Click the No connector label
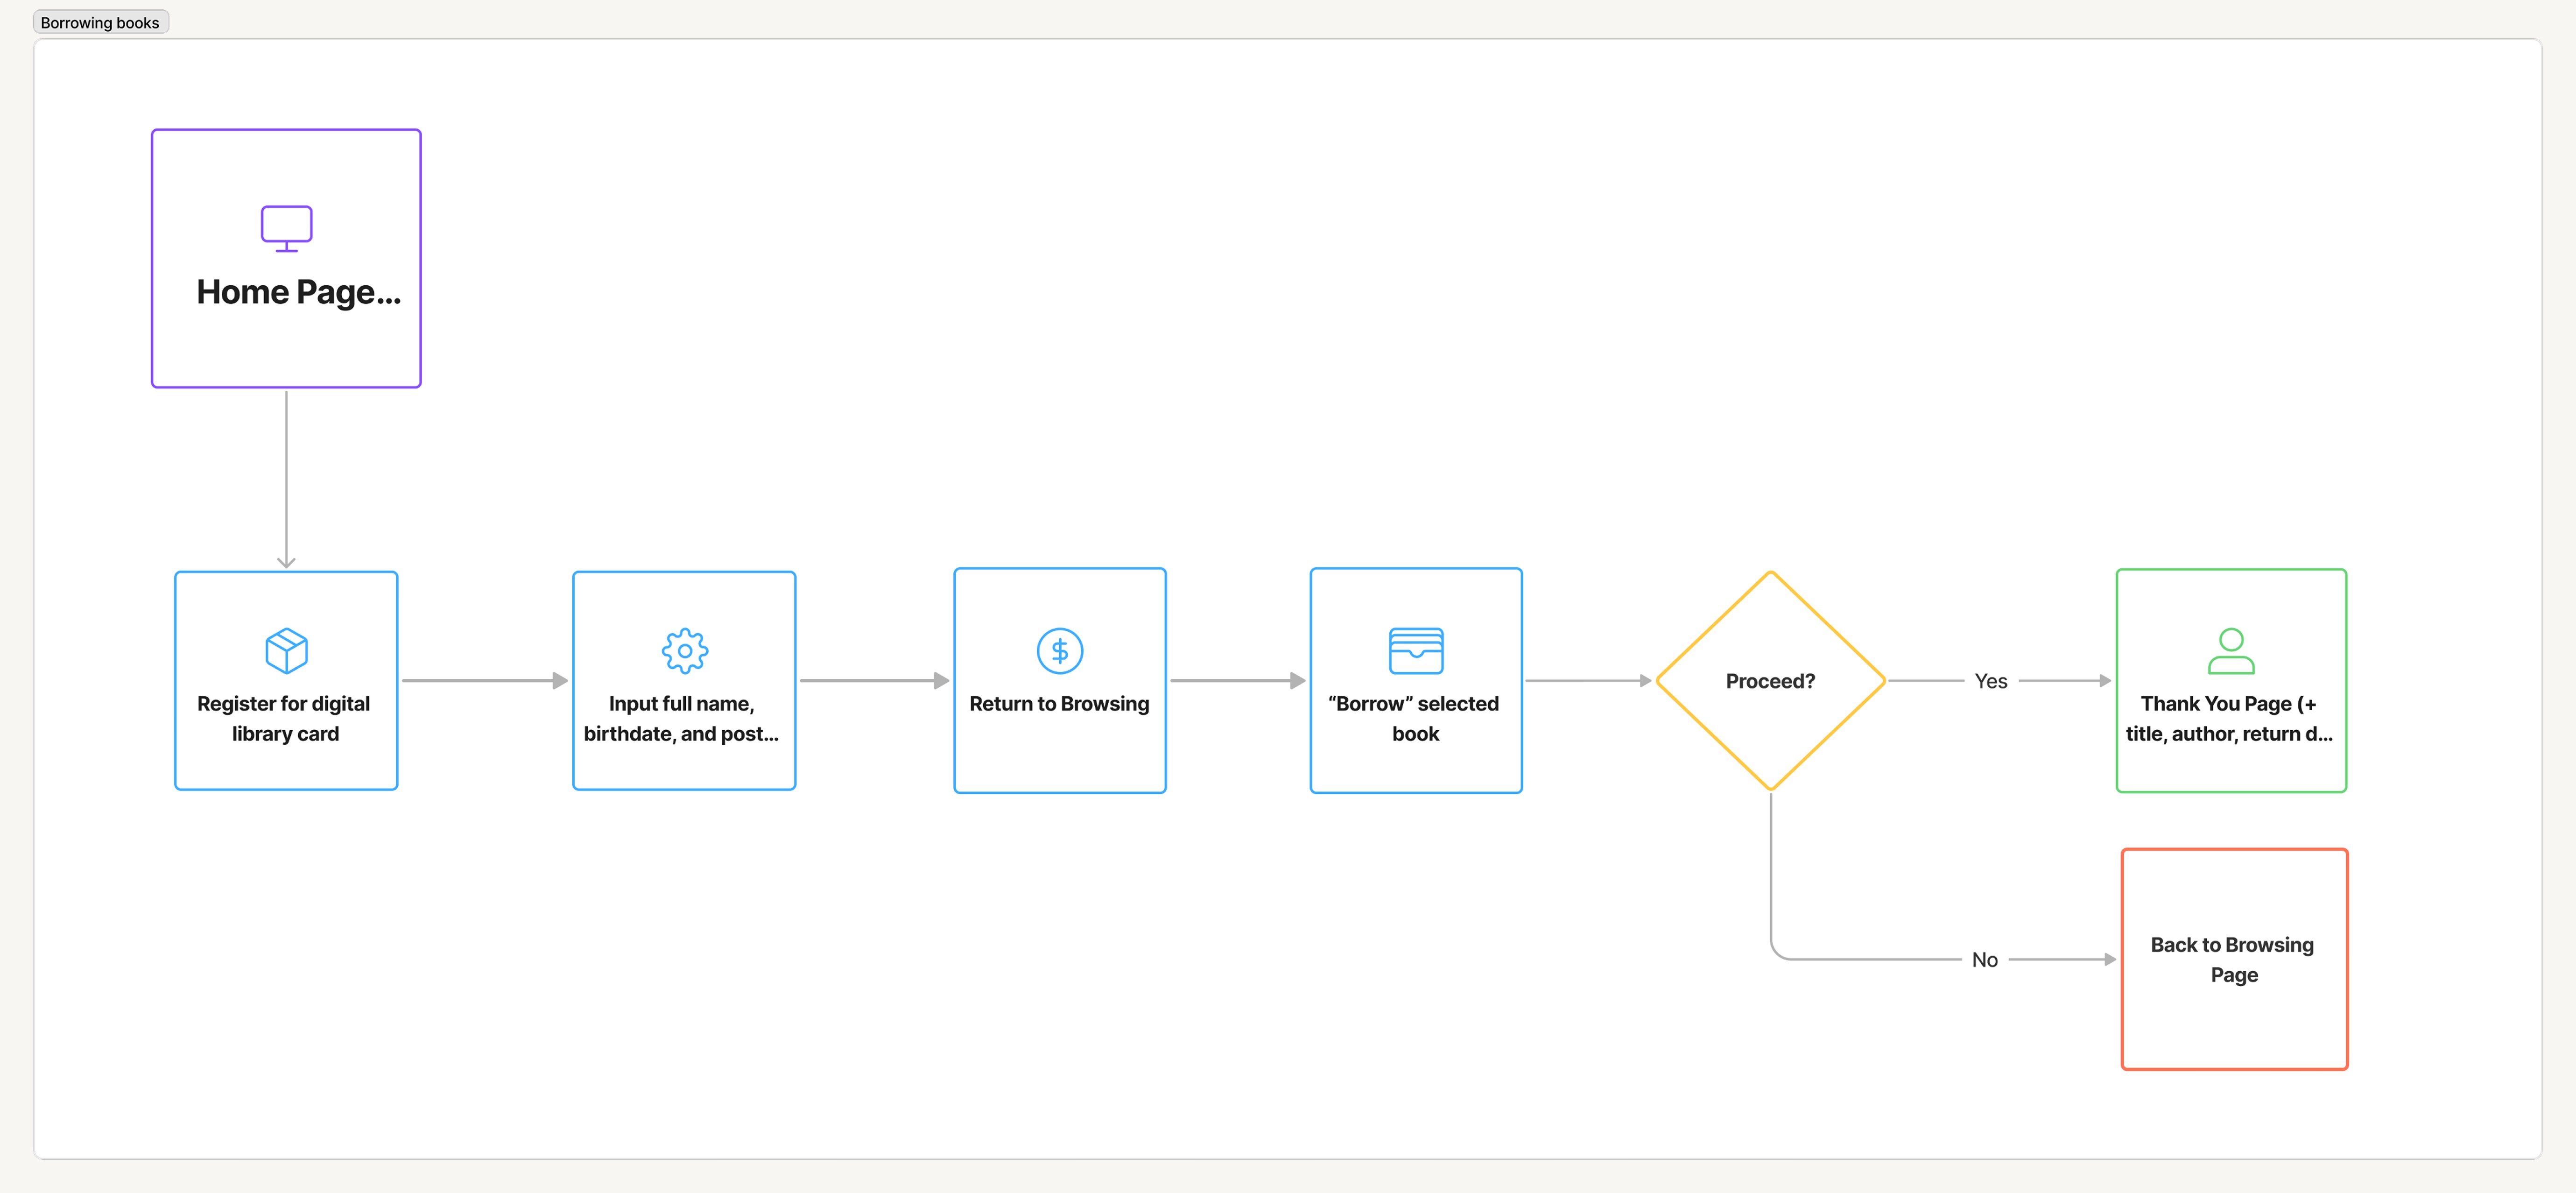 coord(1984,959)
